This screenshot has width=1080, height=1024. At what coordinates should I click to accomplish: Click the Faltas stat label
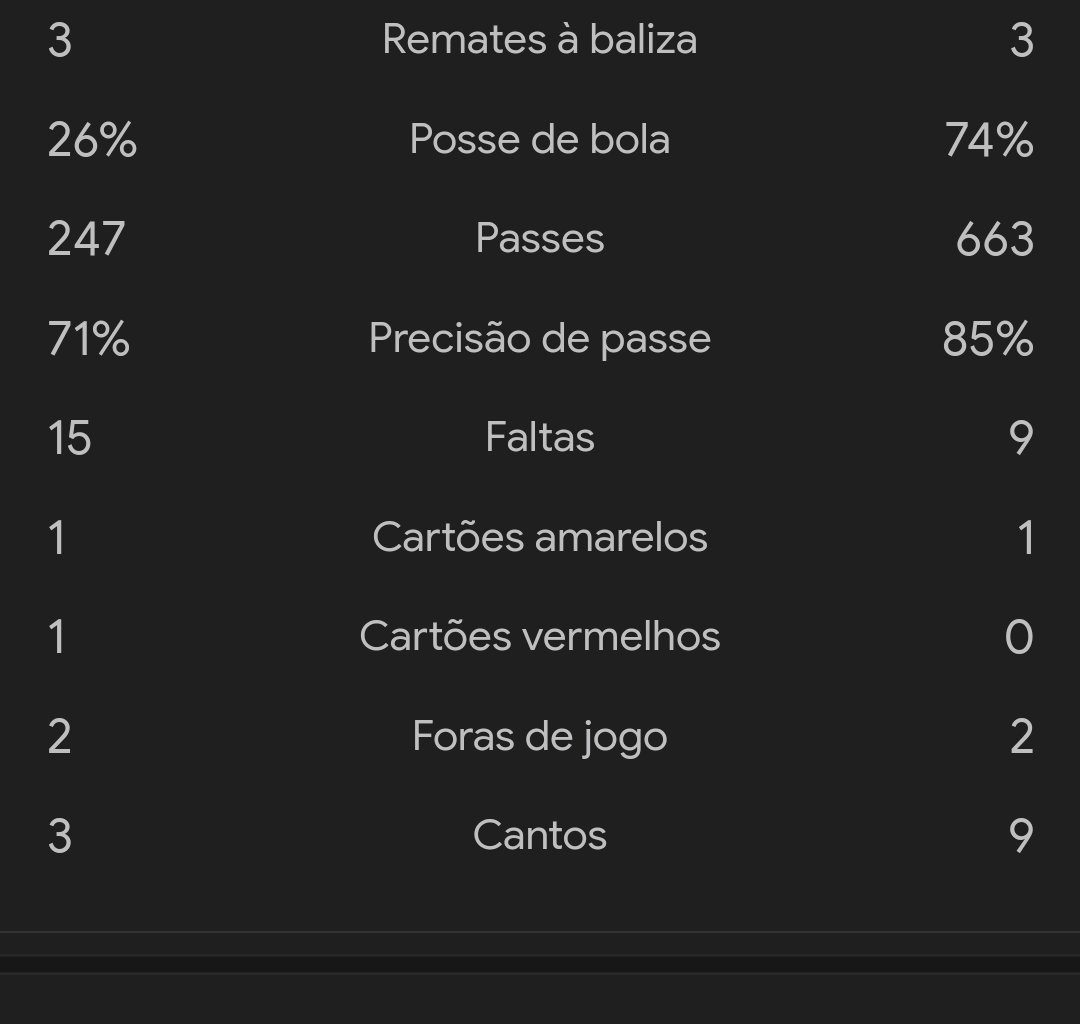click(x=539, y=437)
